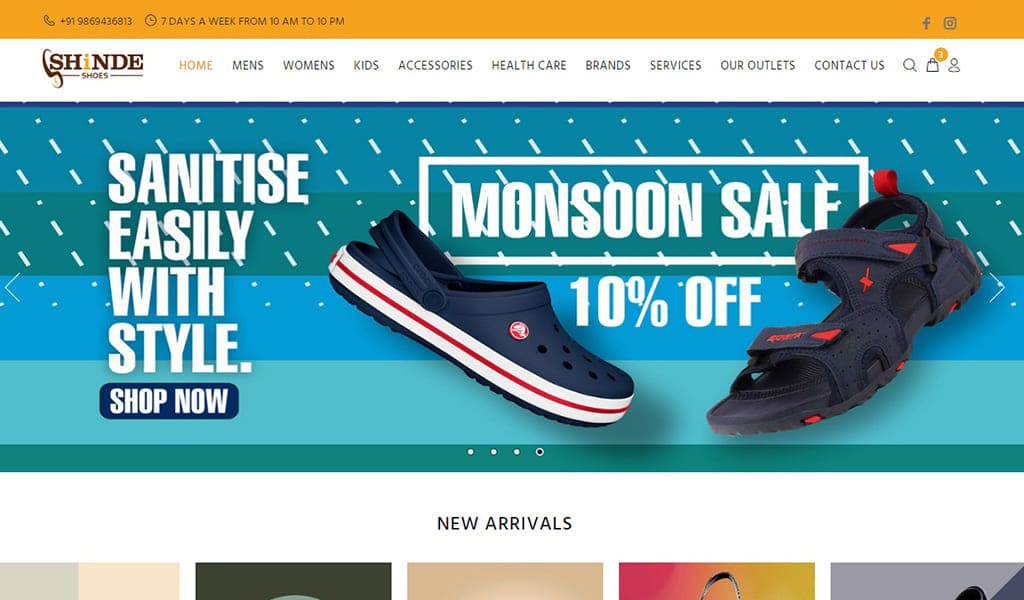1024x600 pixels.
Task: Open the Contact Us link
Action: point(849,65)
